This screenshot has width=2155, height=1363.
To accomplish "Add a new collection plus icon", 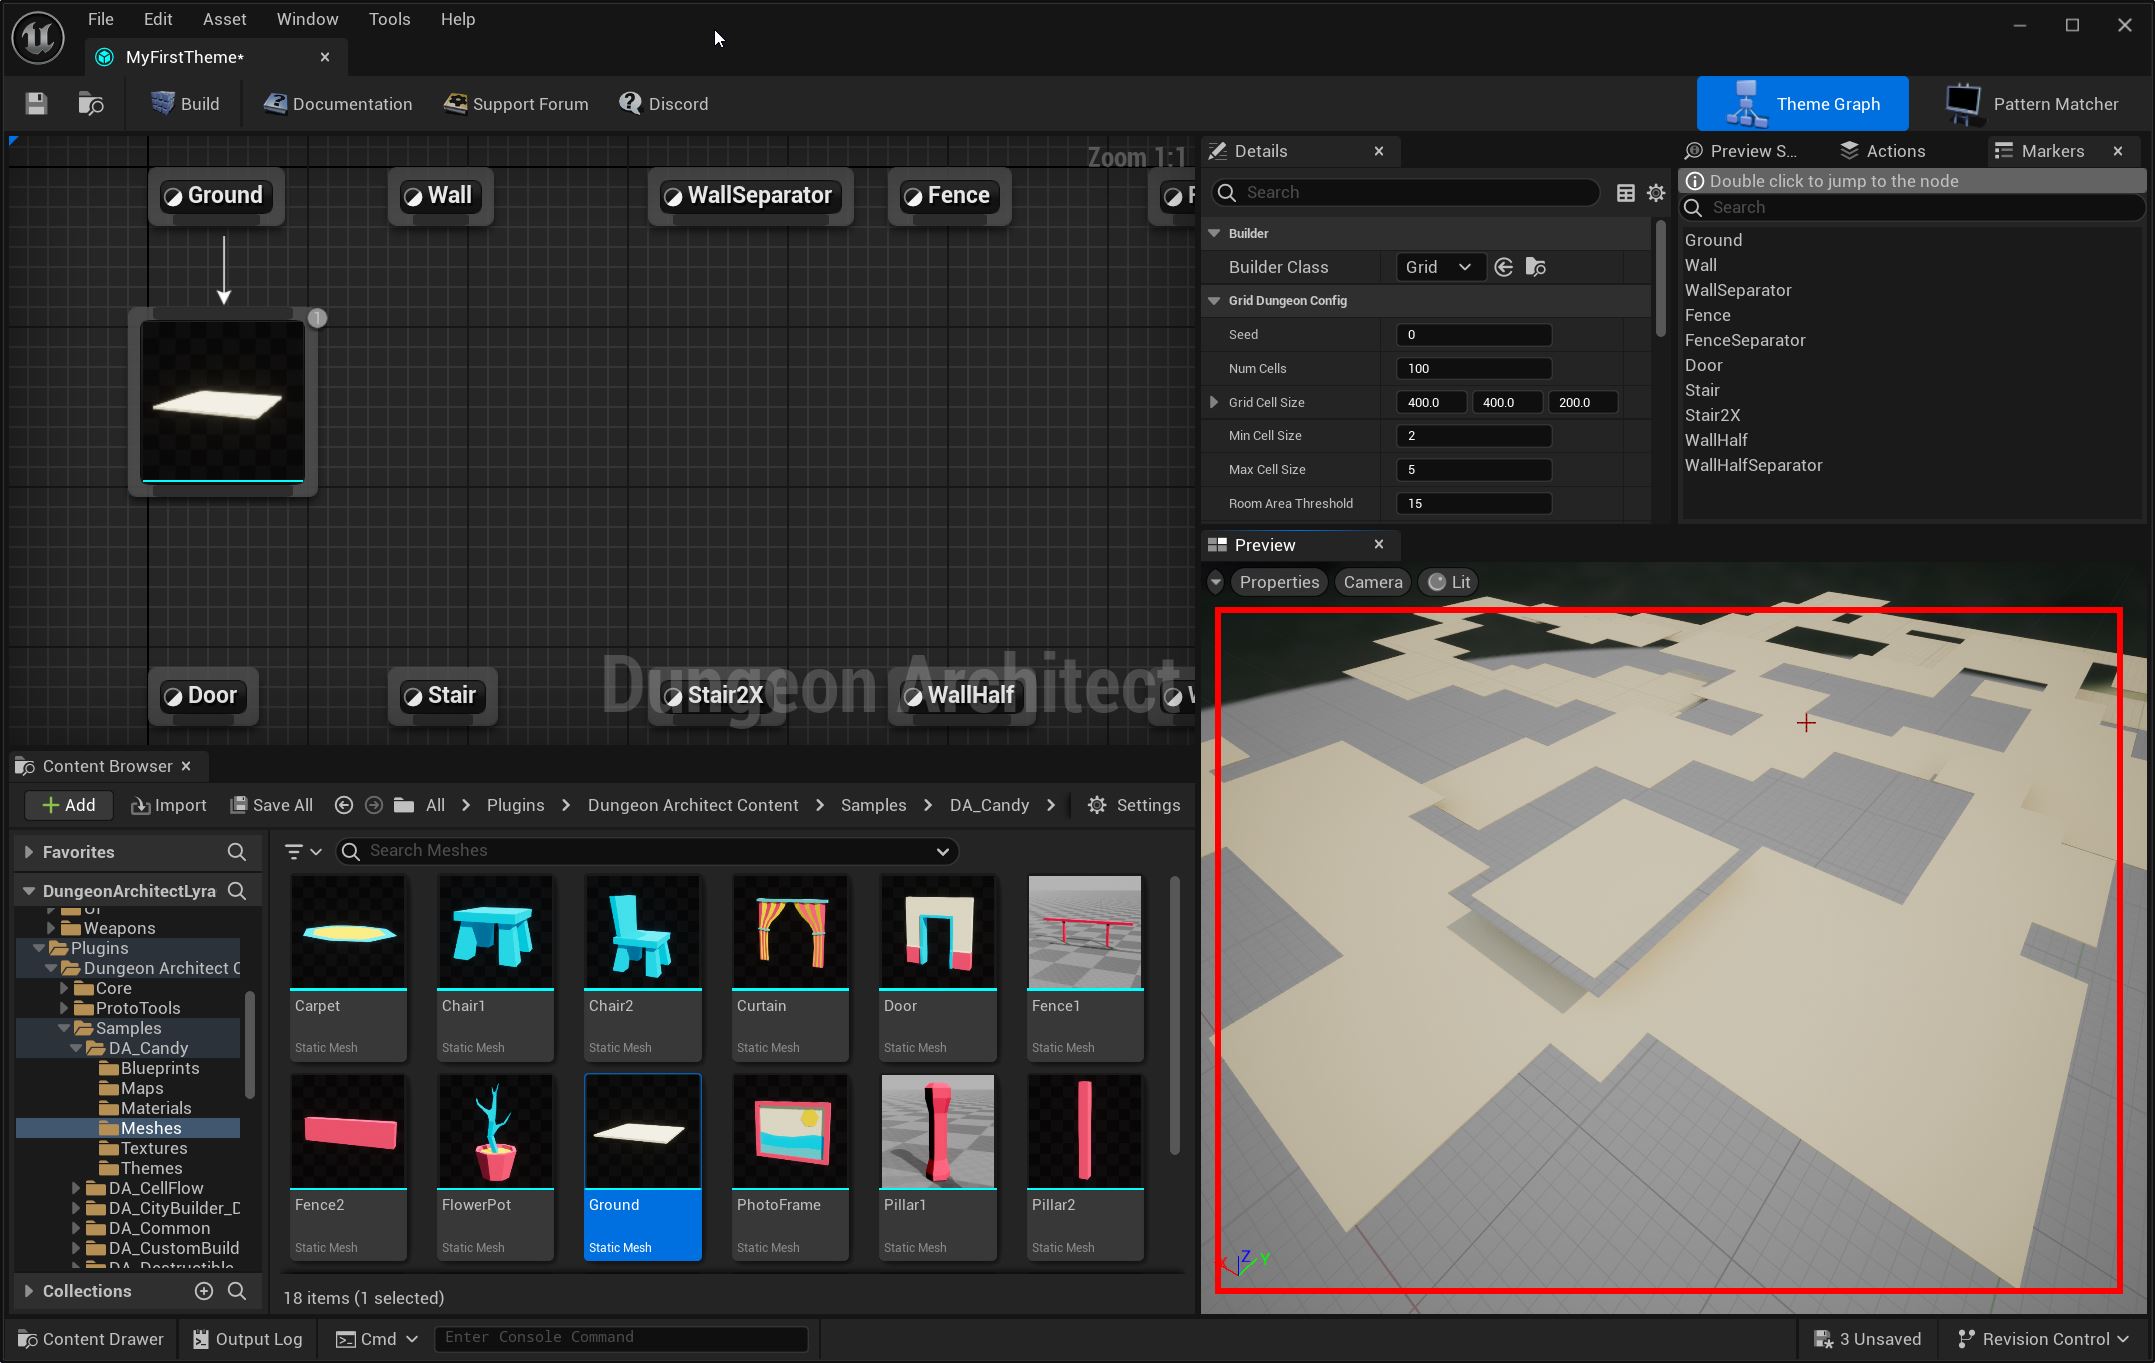I will point(204,1291).
